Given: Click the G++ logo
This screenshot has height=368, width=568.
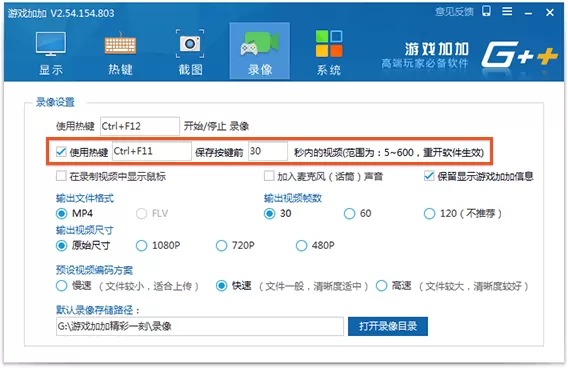Looking at the screenshot, I should pos(519,55).
